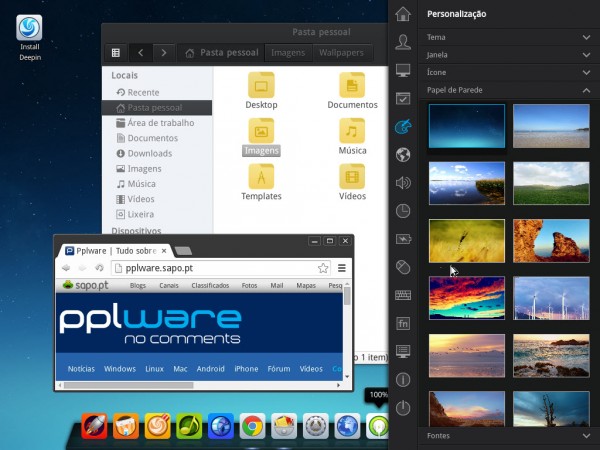The image size is (600, 450).
Task: Select Downloads in the sidebar
Action: coord(157,153)
